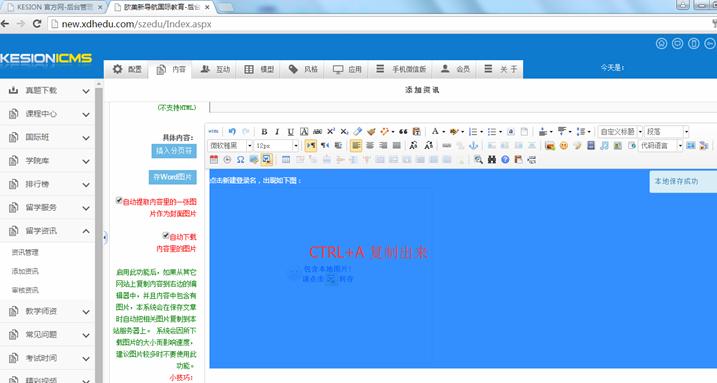Insert music with the music note icon
Viewport: 717px width, 383px height.
(x=604, y=145)
